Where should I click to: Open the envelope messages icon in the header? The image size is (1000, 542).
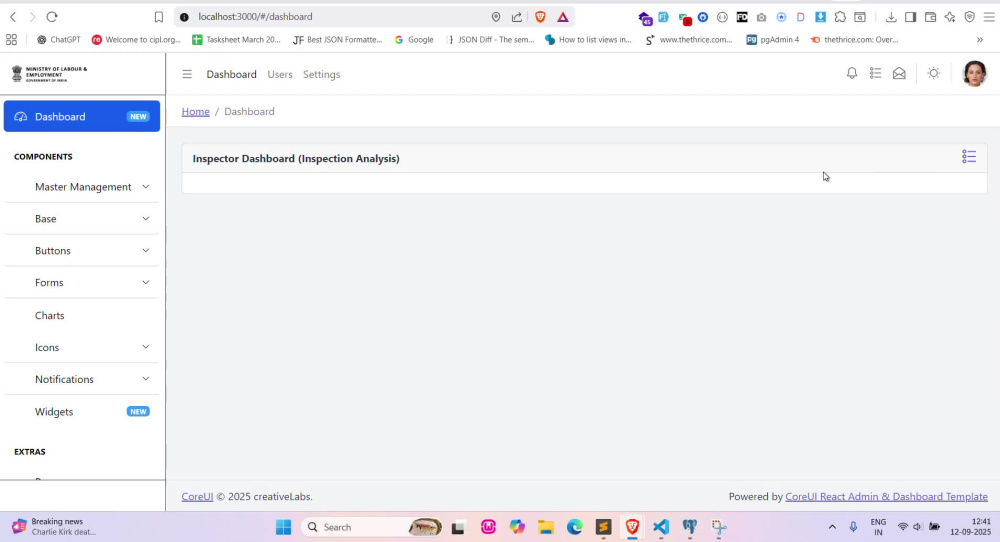coord(899,74)
